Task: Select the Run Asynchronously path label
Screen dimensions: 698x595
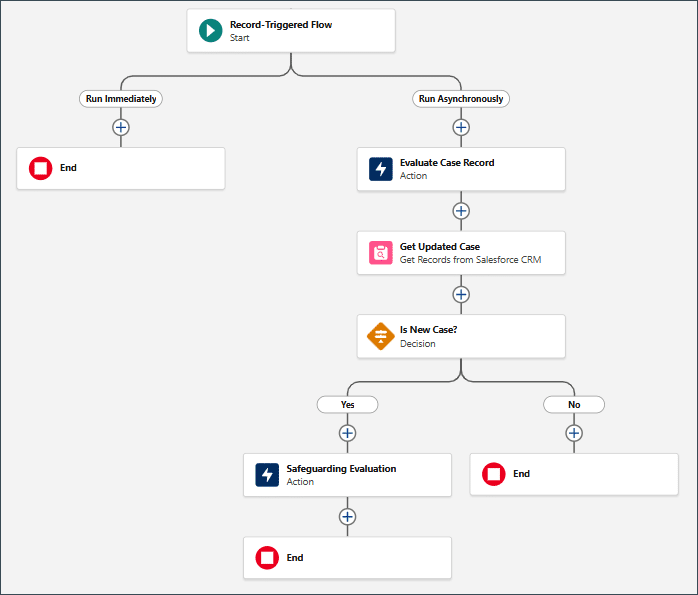Action: [461, 99]
